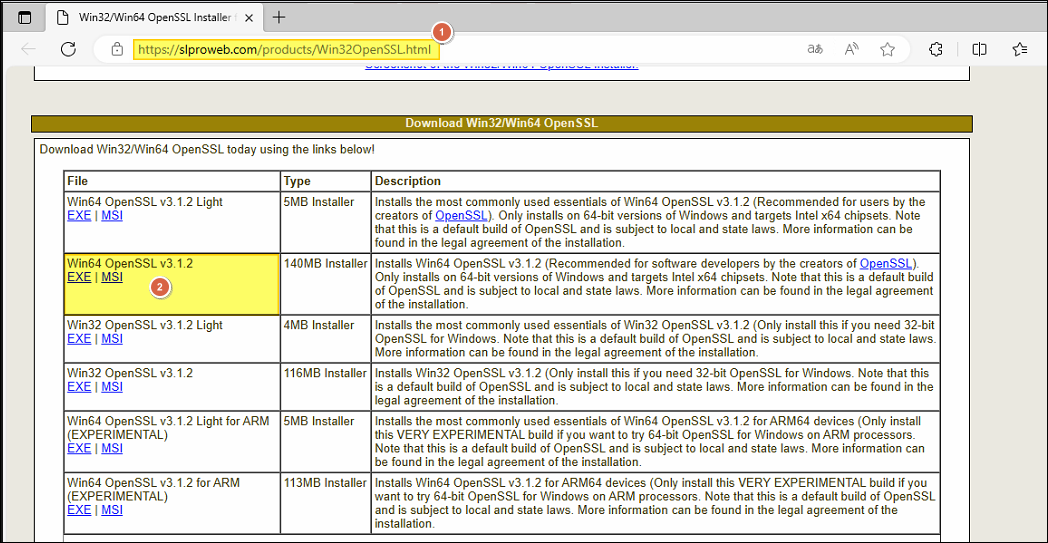Viewport: 1048px width, 543px height.
Task: View site information lock icon
Action: pos(117,49)
